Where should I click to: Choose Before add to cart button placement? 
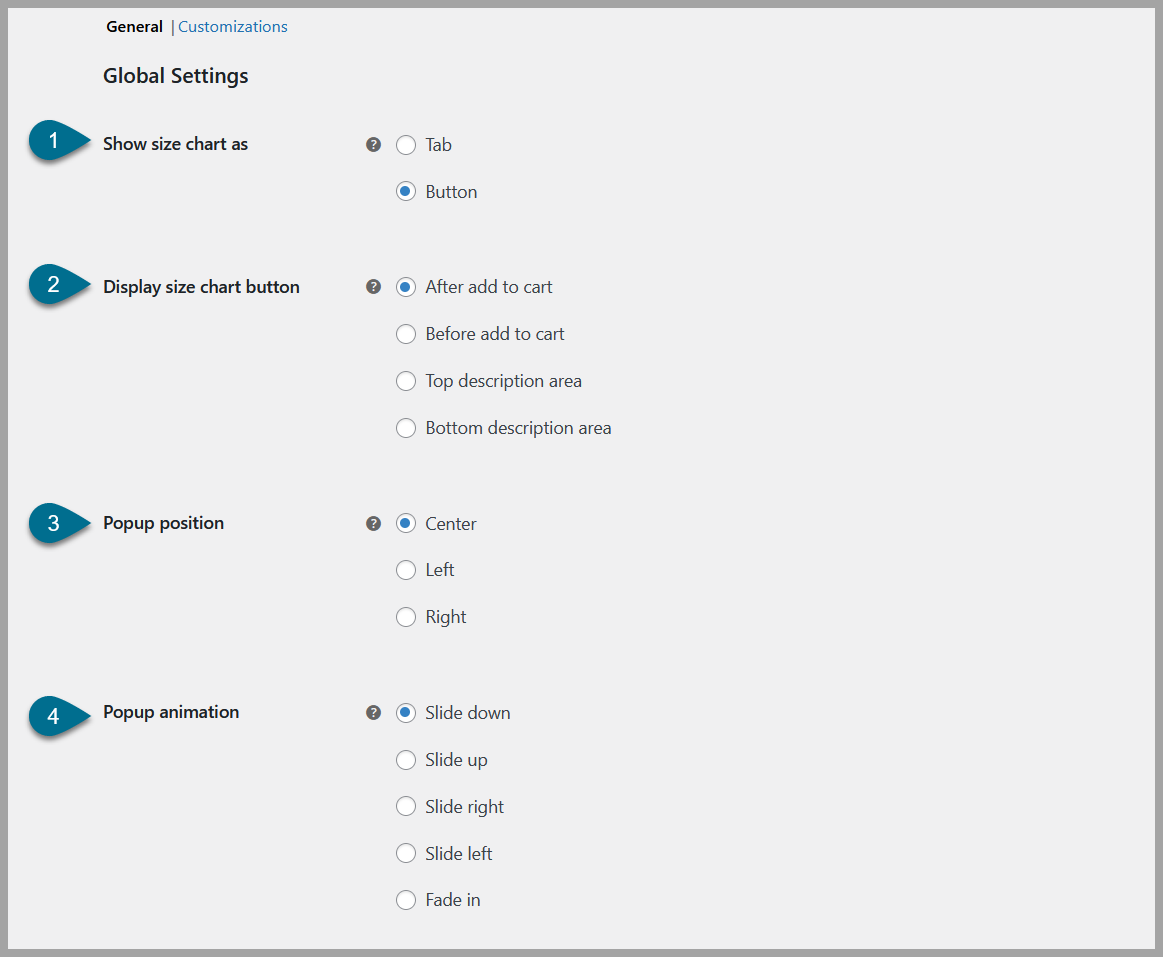point(406,334)
